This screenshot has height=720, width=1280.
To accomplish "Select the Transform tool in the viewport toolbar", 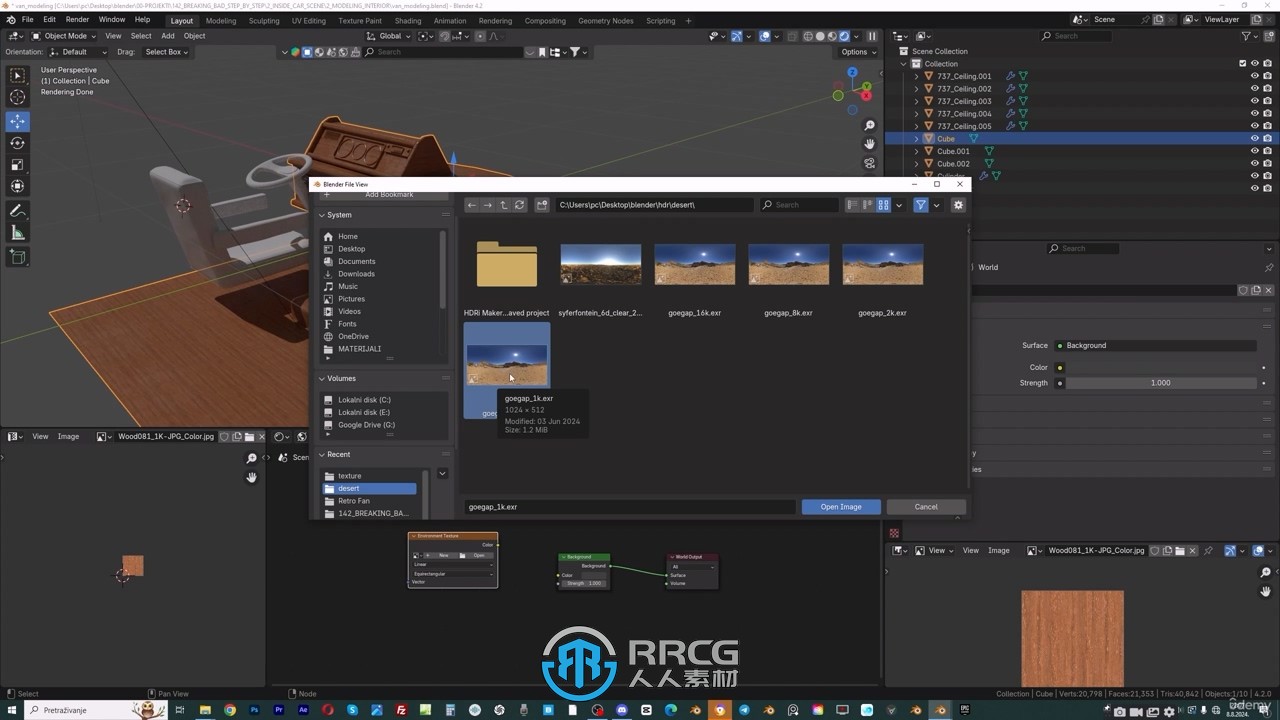I will click(18, 187).
